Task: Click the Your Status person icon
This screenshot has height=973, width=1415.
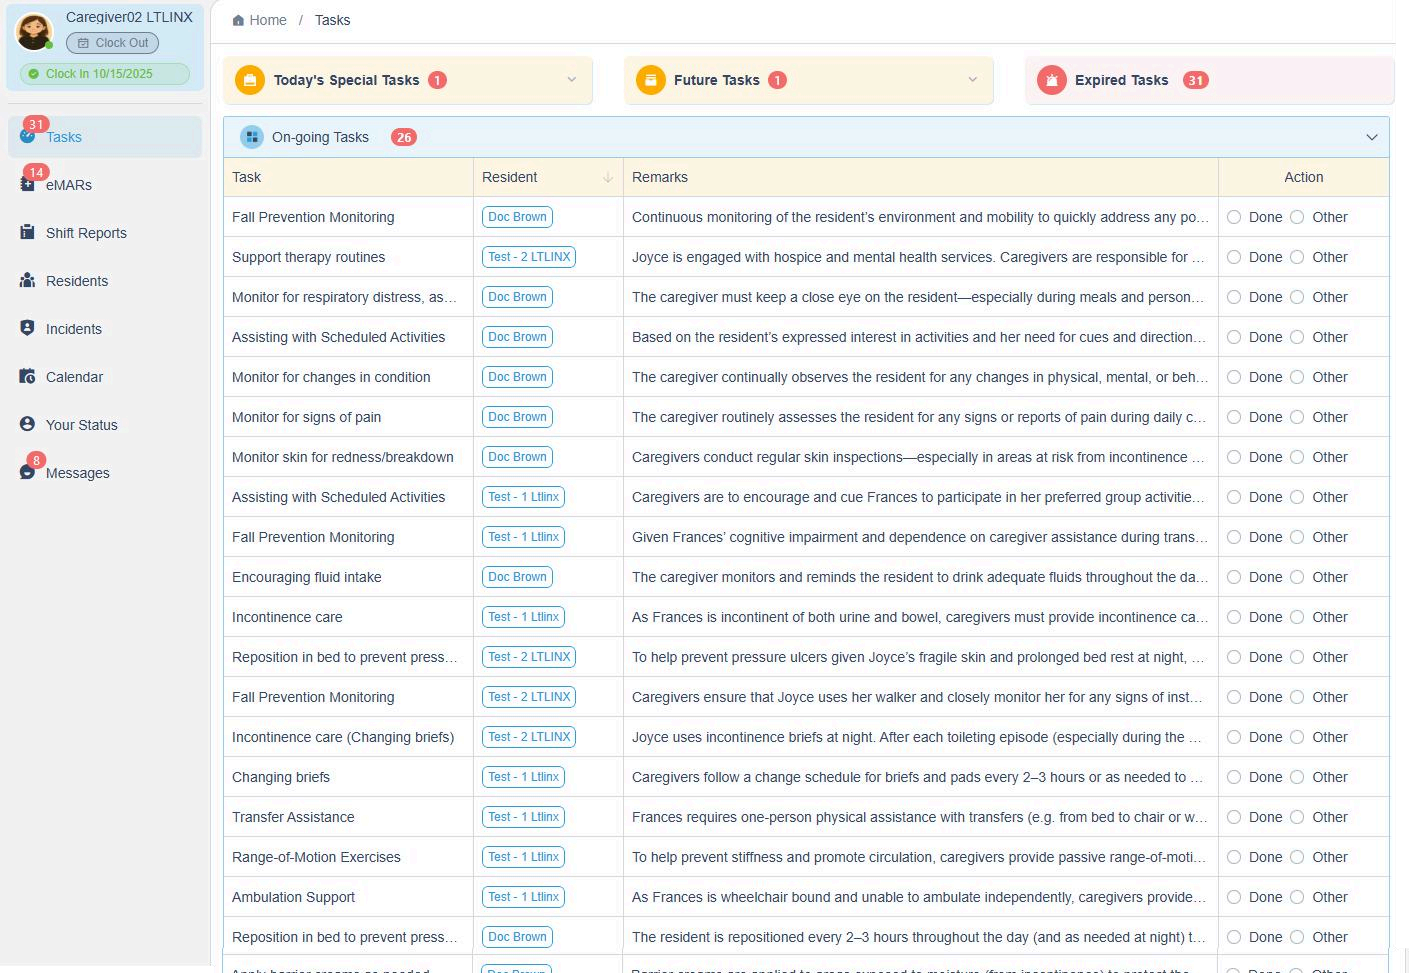Action: (27, 424)
